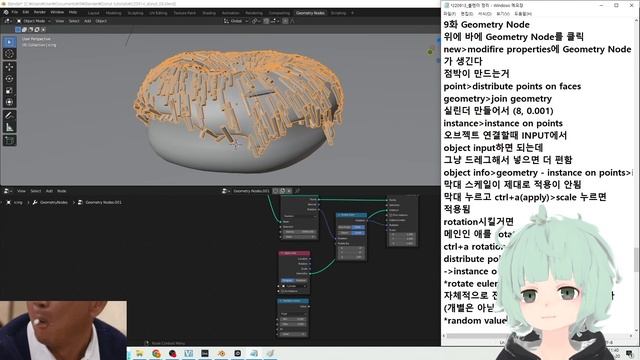Open Notepad file menu 파일(F)
This screenshot has width=640, height=360.
coord(449,14)
